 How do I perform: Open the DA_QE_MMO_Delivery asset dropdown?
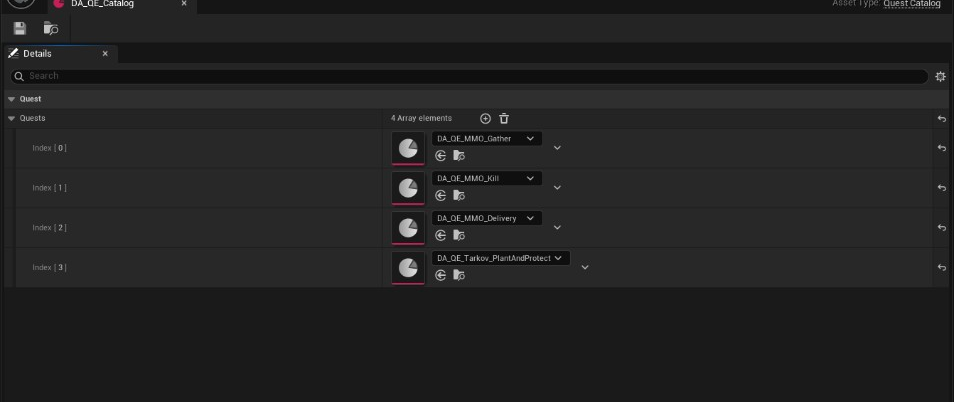click(x=487, y=218)
